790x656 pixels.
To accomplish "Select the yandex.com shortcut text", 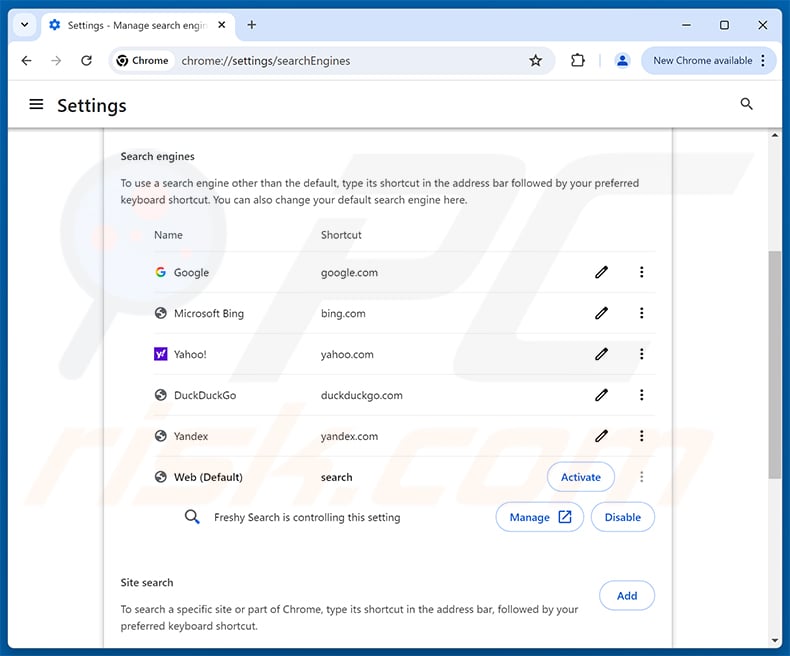I will [x=349, y=436].
